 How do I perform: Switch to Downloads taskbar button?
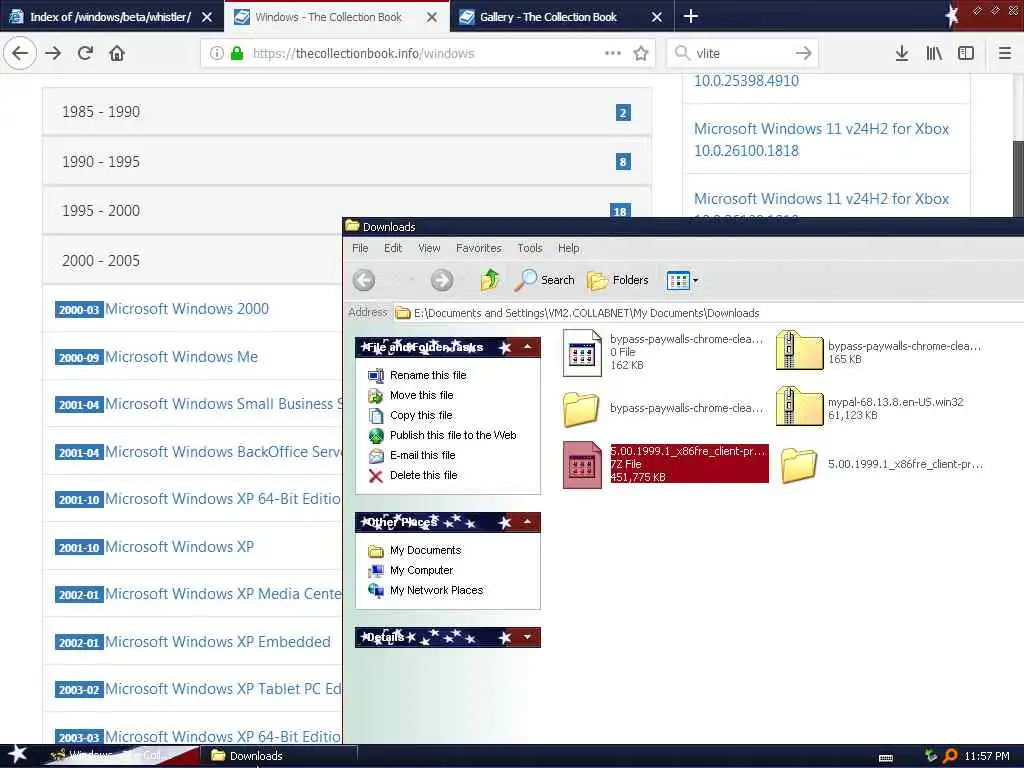click(280, 756)
